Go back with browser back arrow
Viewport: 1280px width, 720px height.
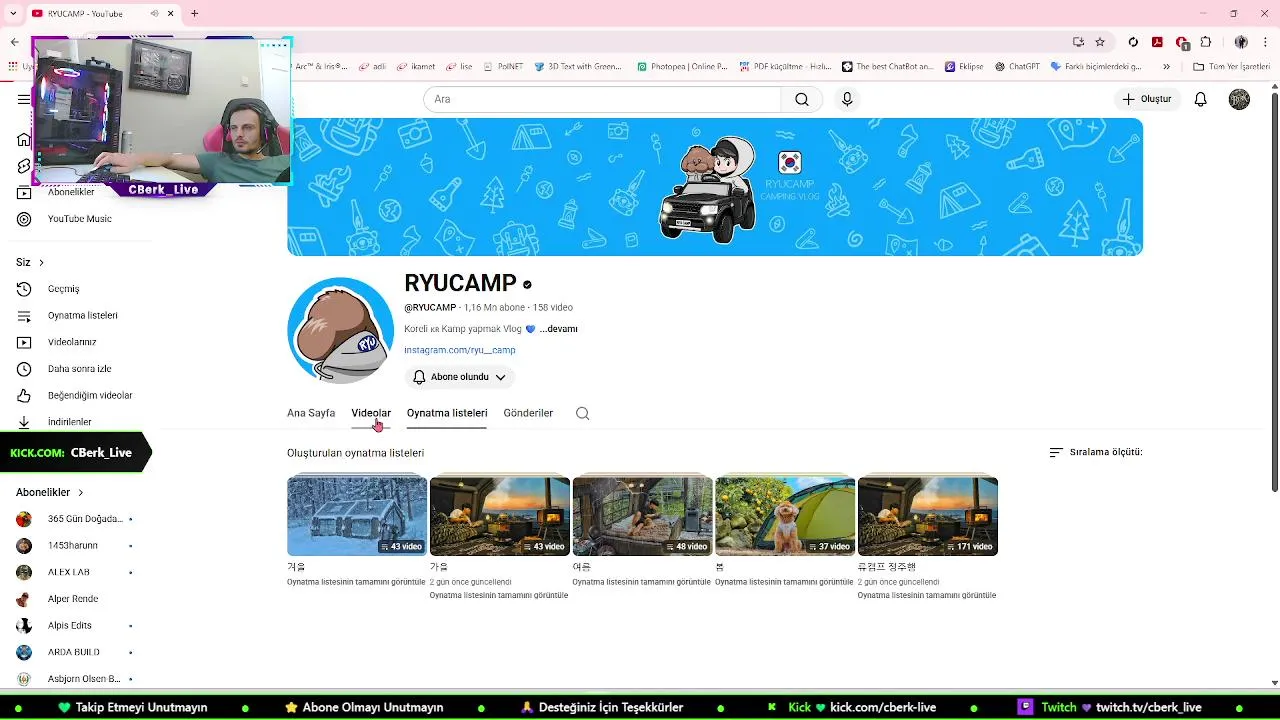(x=14, y=42)
